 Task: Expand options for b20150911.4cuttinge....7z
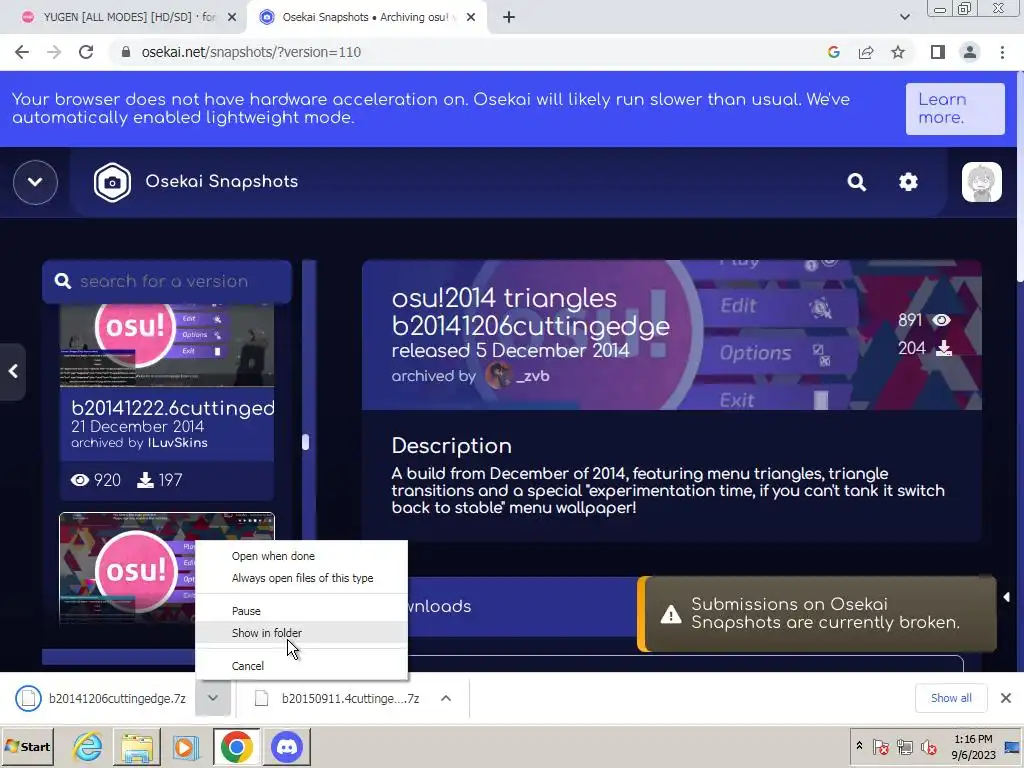click(446, 699)
